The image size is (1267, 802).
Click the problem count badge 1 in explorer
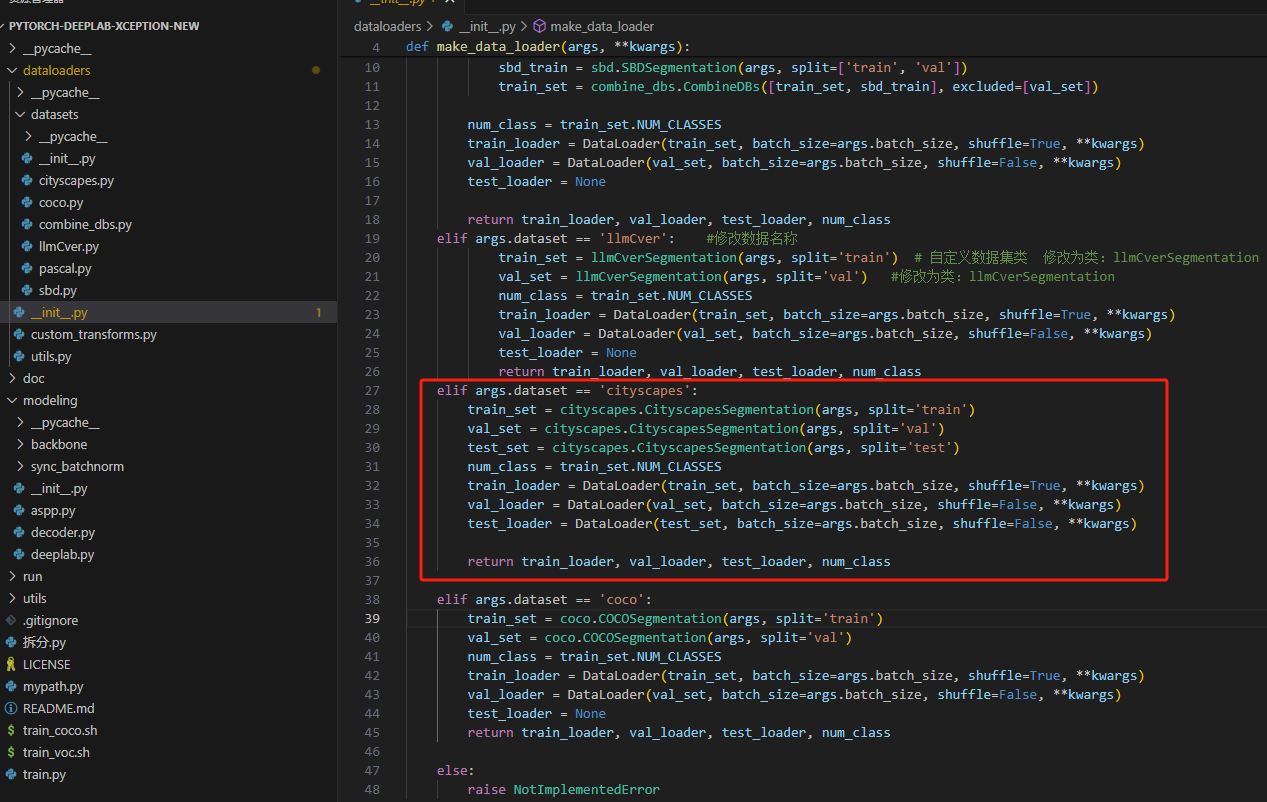click(319, 313)
